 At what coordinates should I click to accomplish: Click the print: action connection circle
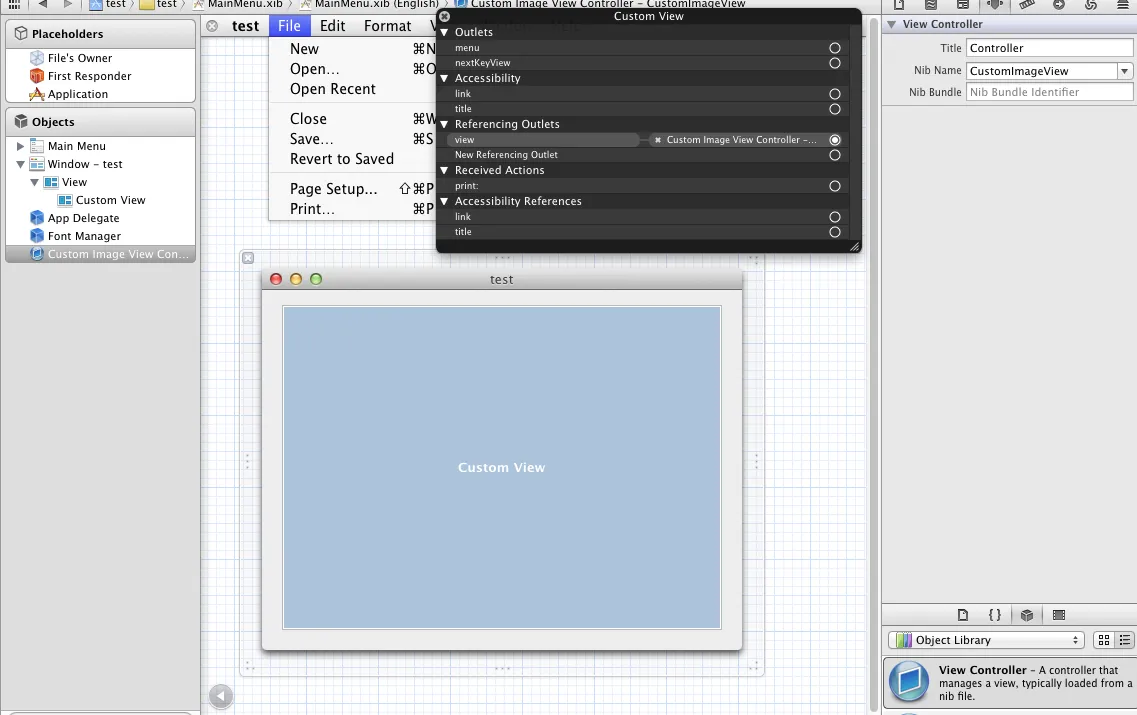coord(835,186)
